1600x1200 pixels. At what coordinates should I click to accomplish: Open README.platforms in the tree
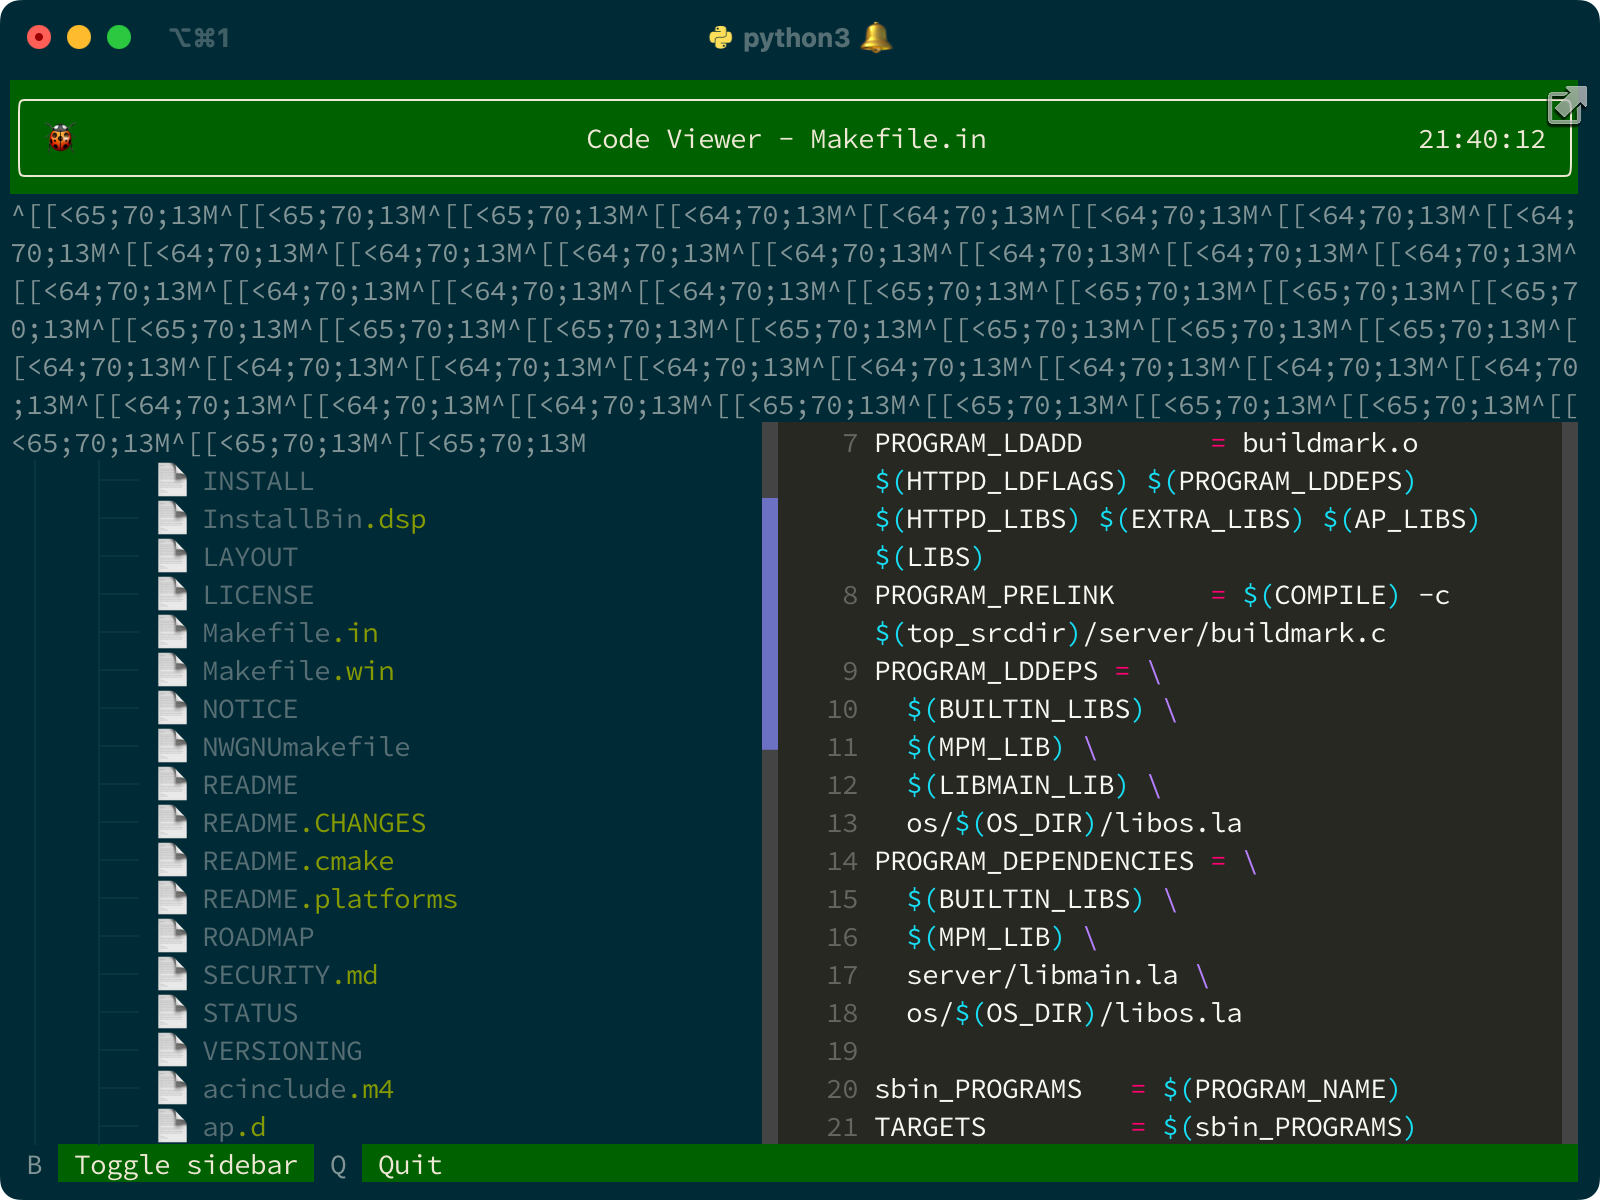(x=330, y=899)
